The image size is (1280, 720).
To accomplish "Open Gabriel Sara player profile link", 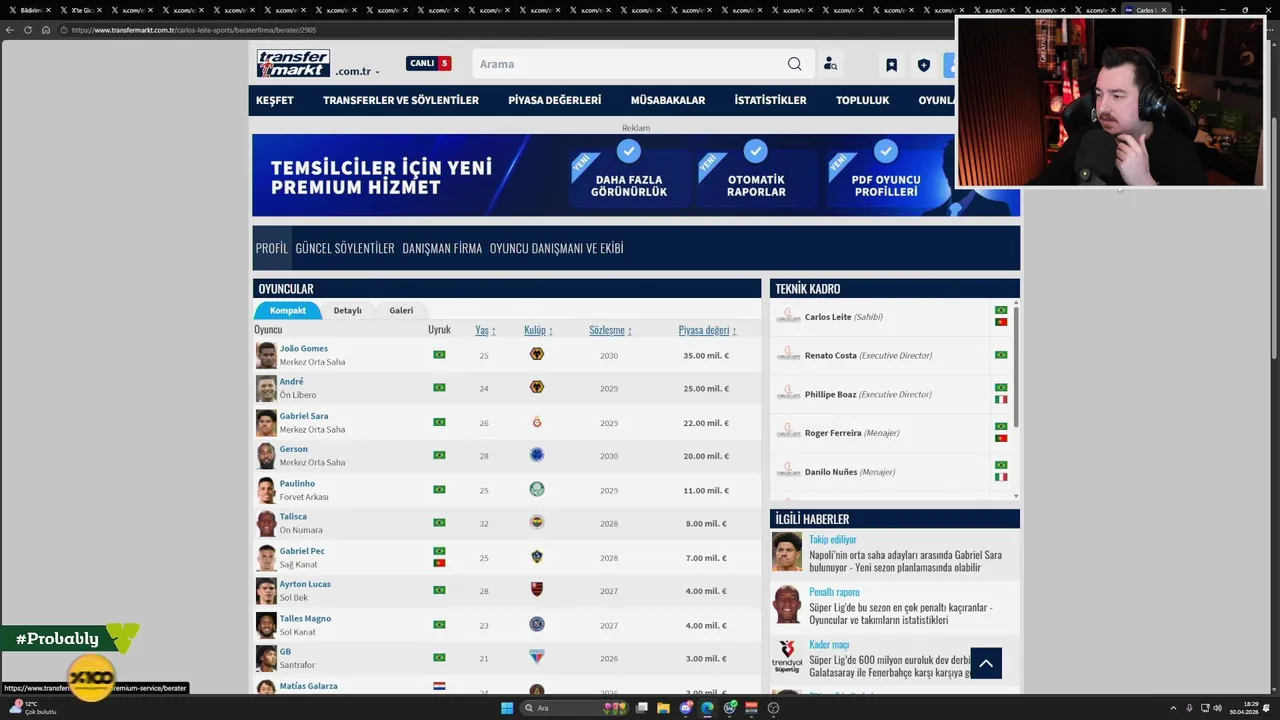I will point(304,416).
